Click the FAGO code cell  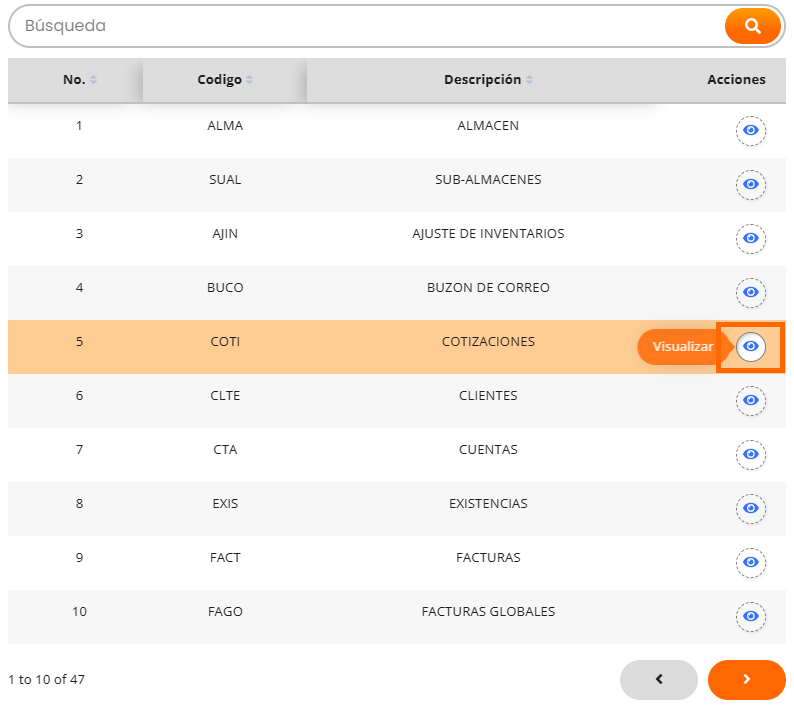tap(225, 612)
